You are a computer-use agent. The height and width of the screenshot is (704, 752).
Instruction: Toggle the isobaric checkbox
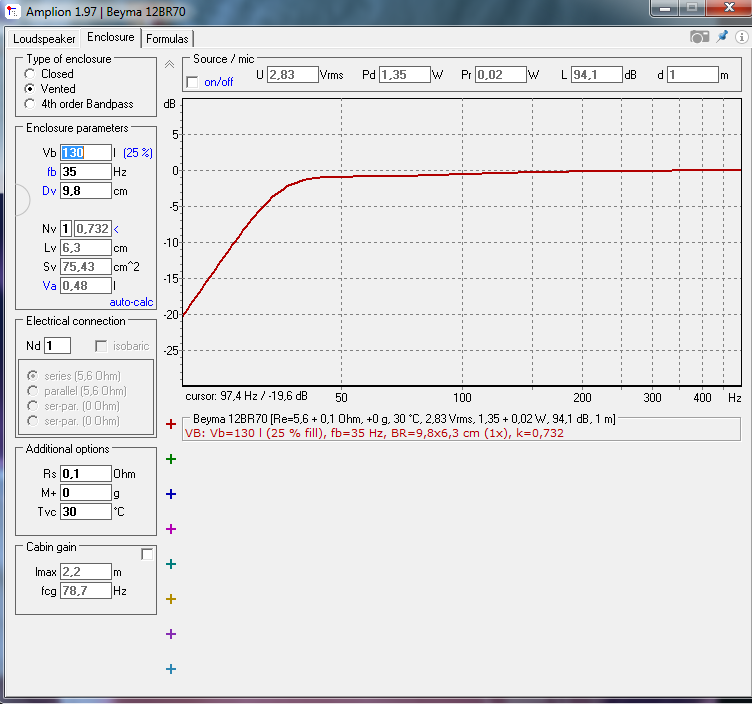click(101, 346)
